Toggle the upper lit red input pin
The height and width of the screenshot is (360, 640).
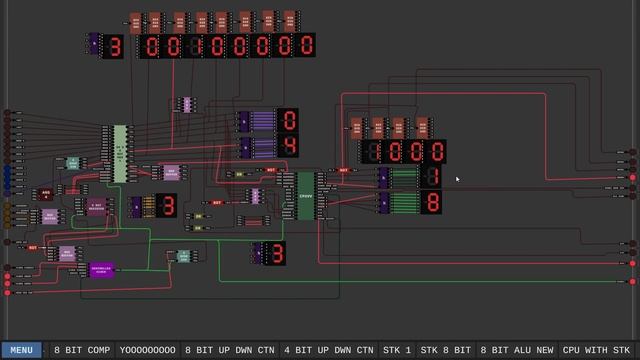coord(7,276)
